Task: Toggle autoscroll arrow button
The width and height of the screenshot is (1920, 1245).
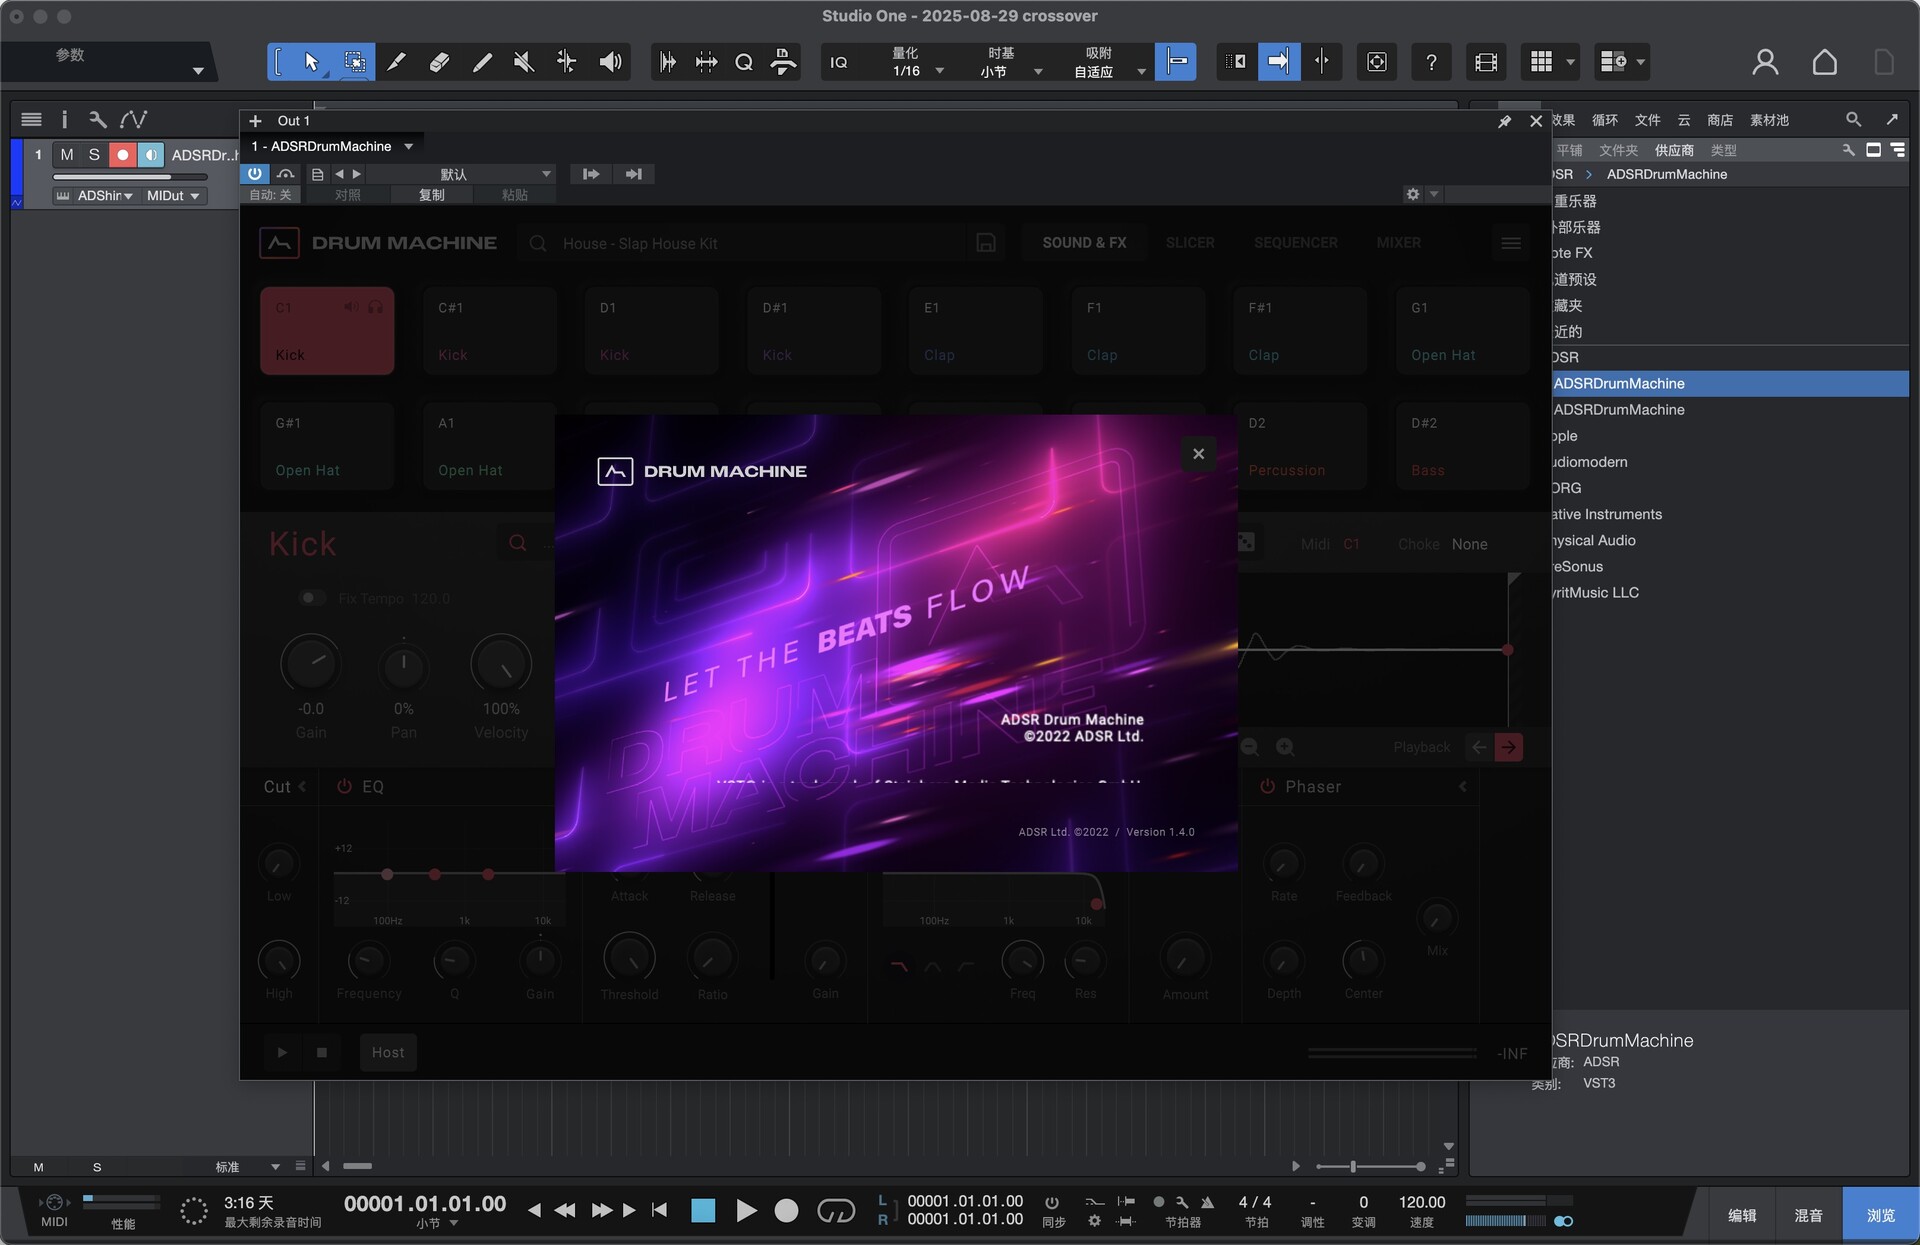Action: [x=1279, y=62]
